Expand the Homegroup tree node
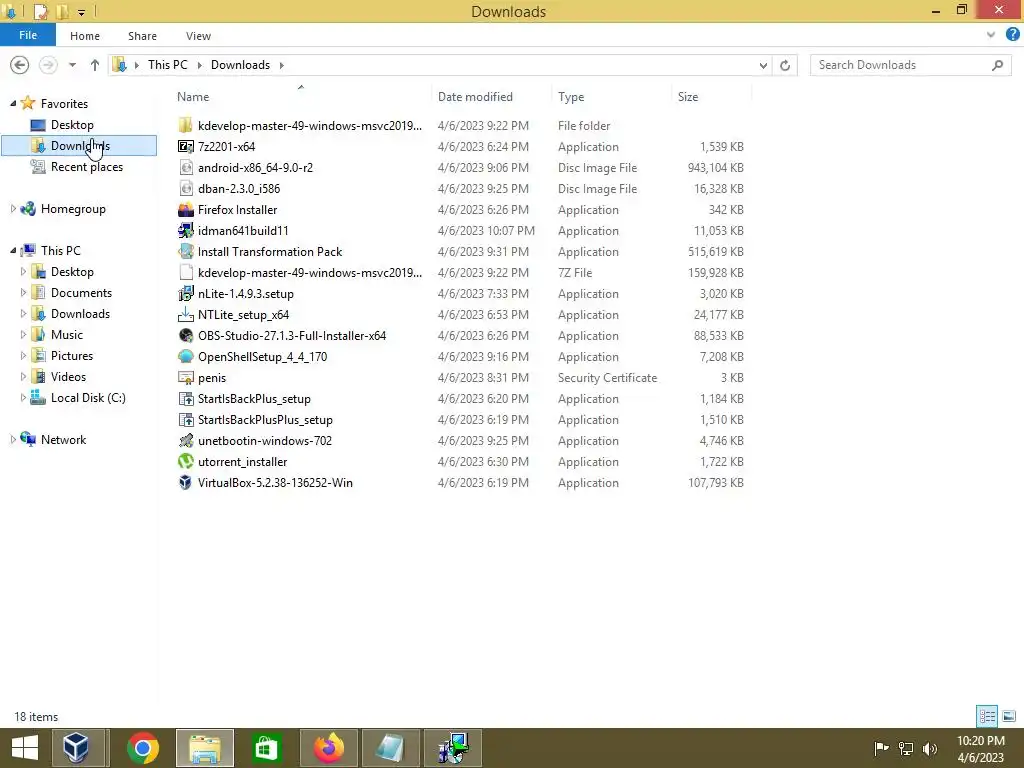1024x768 pixels. coord(13,209)
